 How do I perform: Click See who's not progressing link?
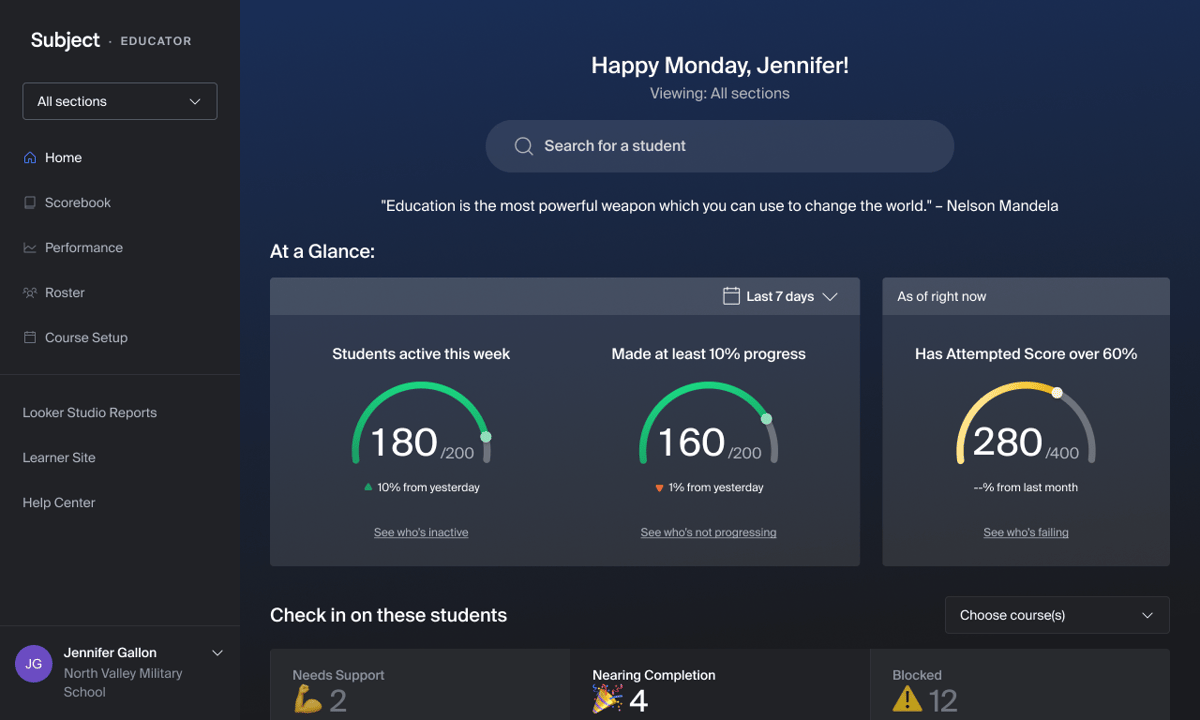(x=708, y=533)
